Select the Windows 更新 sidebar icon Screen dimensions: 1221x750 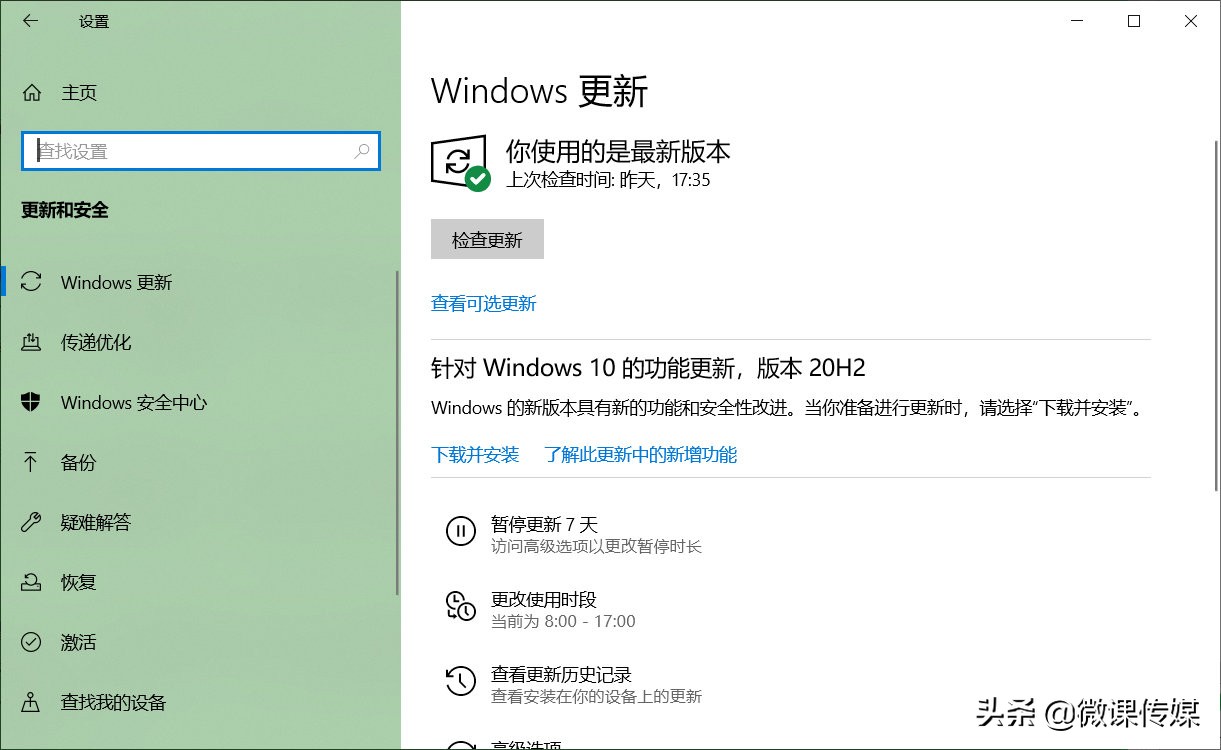tap(31, 282)
